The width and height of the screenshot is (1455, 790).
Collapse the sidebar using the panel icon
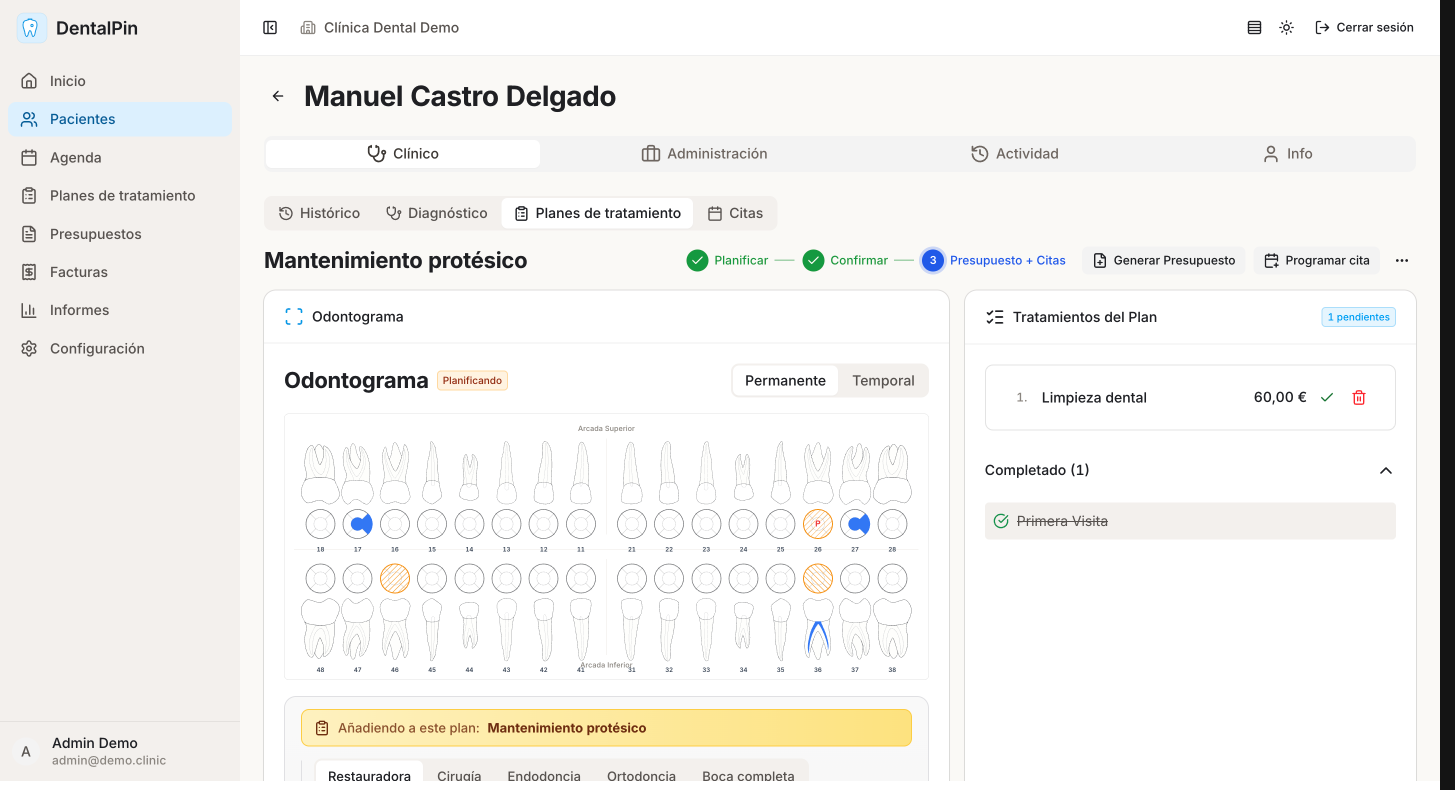[x=270, y=28]
